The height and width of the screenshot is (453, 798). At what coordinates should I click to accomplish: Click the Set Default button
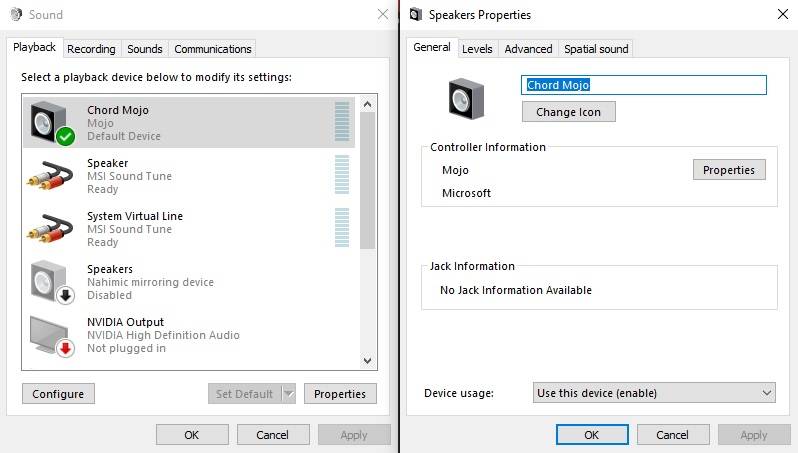click(x=244, y=394)
